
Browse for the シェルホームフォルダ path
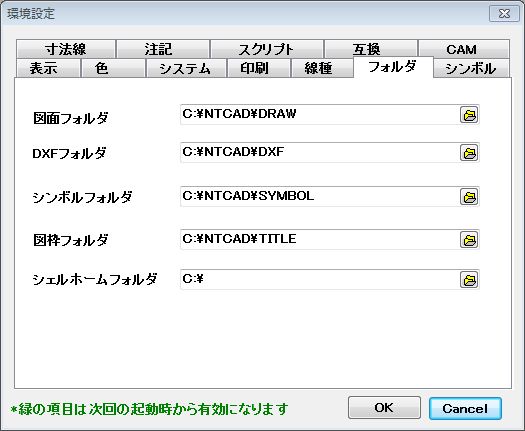point(469,279)
